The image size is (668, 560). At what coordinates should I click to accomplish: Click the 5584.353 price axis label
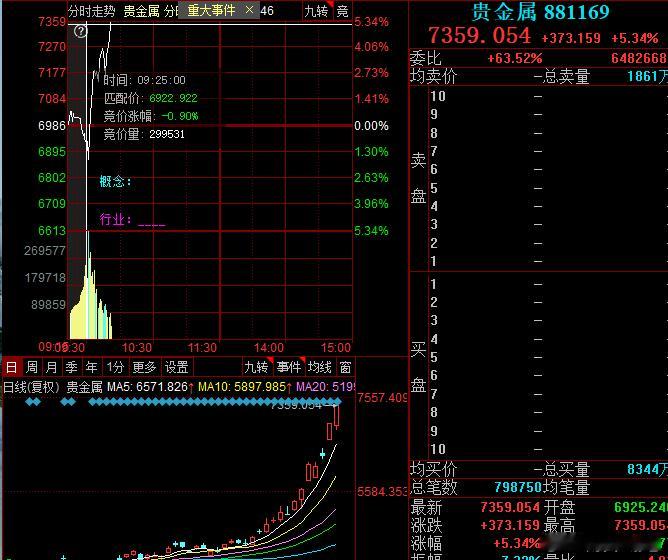pyautogui.click(x=382, y=492)
